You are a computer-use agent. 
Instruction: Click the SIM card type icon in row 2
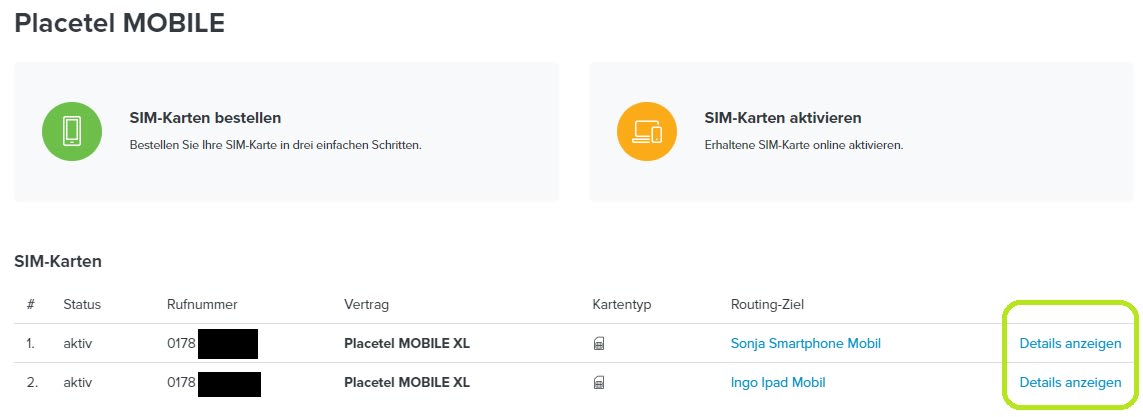599,382
